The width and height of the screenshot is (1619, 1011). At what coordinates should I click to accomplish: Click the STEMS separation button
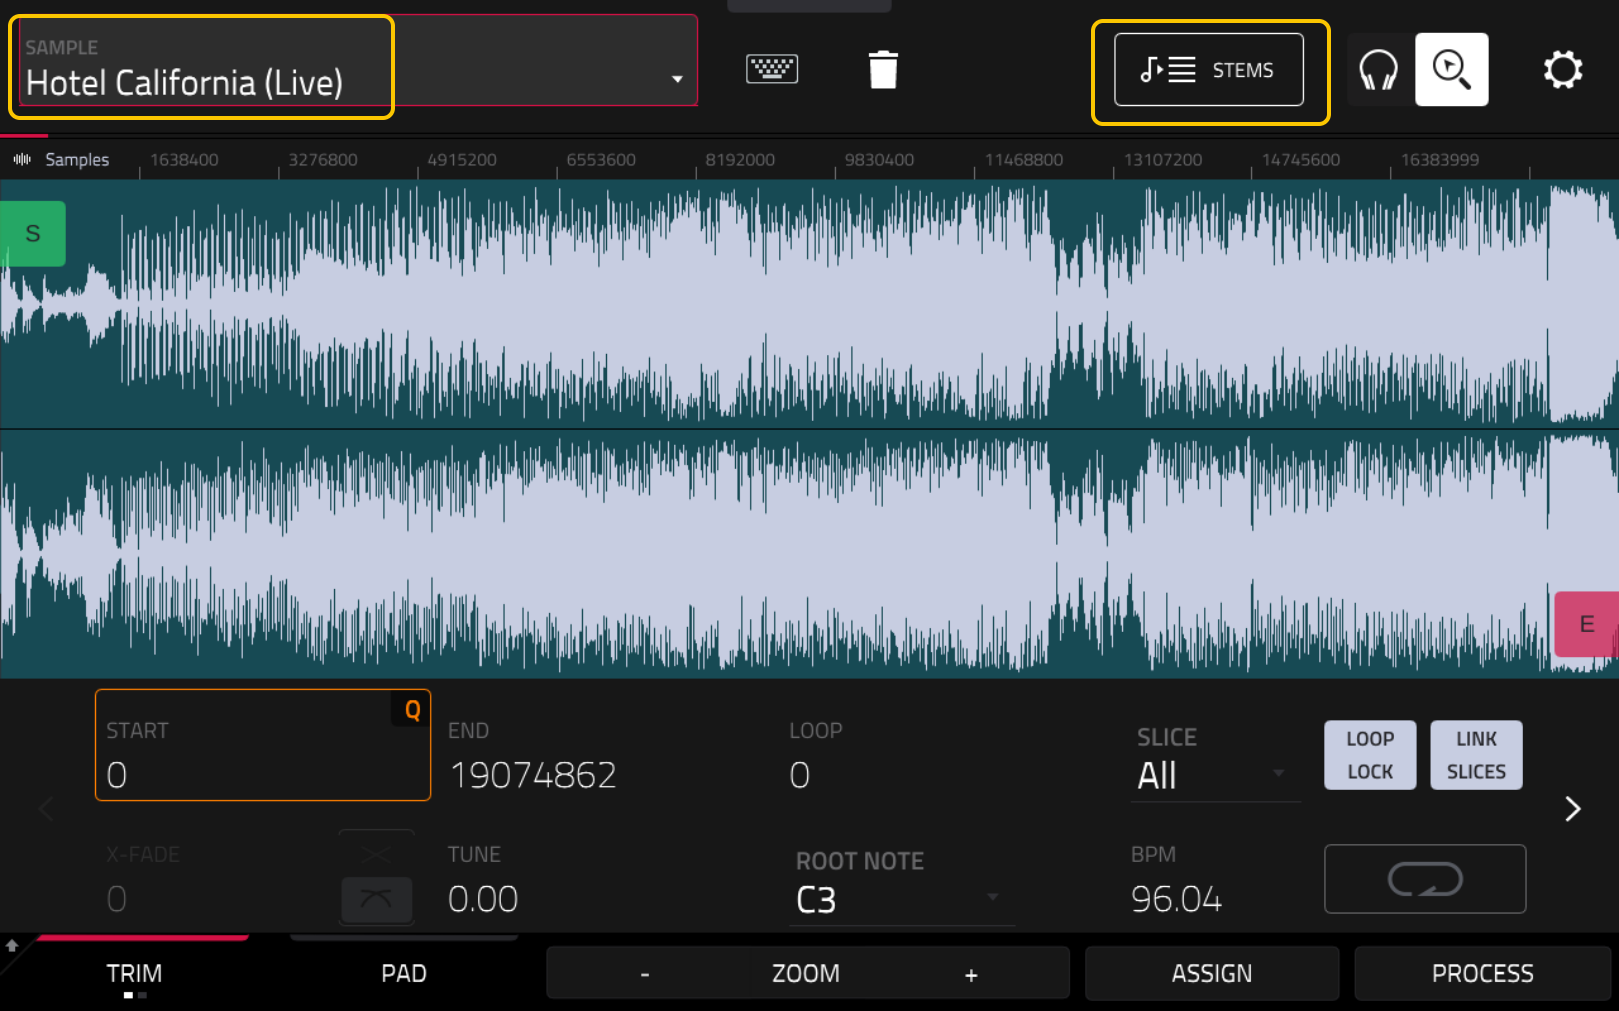(x=1209, y=70)
